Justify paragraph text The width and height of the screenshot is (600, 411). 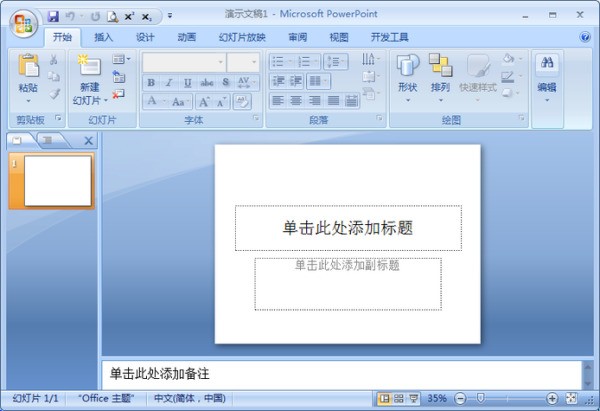click(333, 101)
